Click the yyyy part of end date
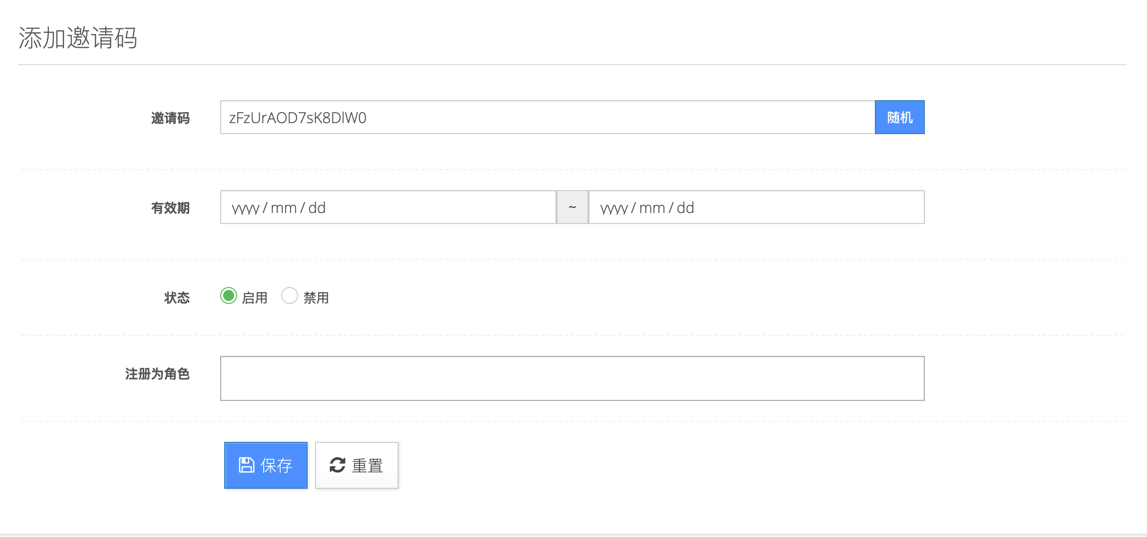 click(614, 208)
